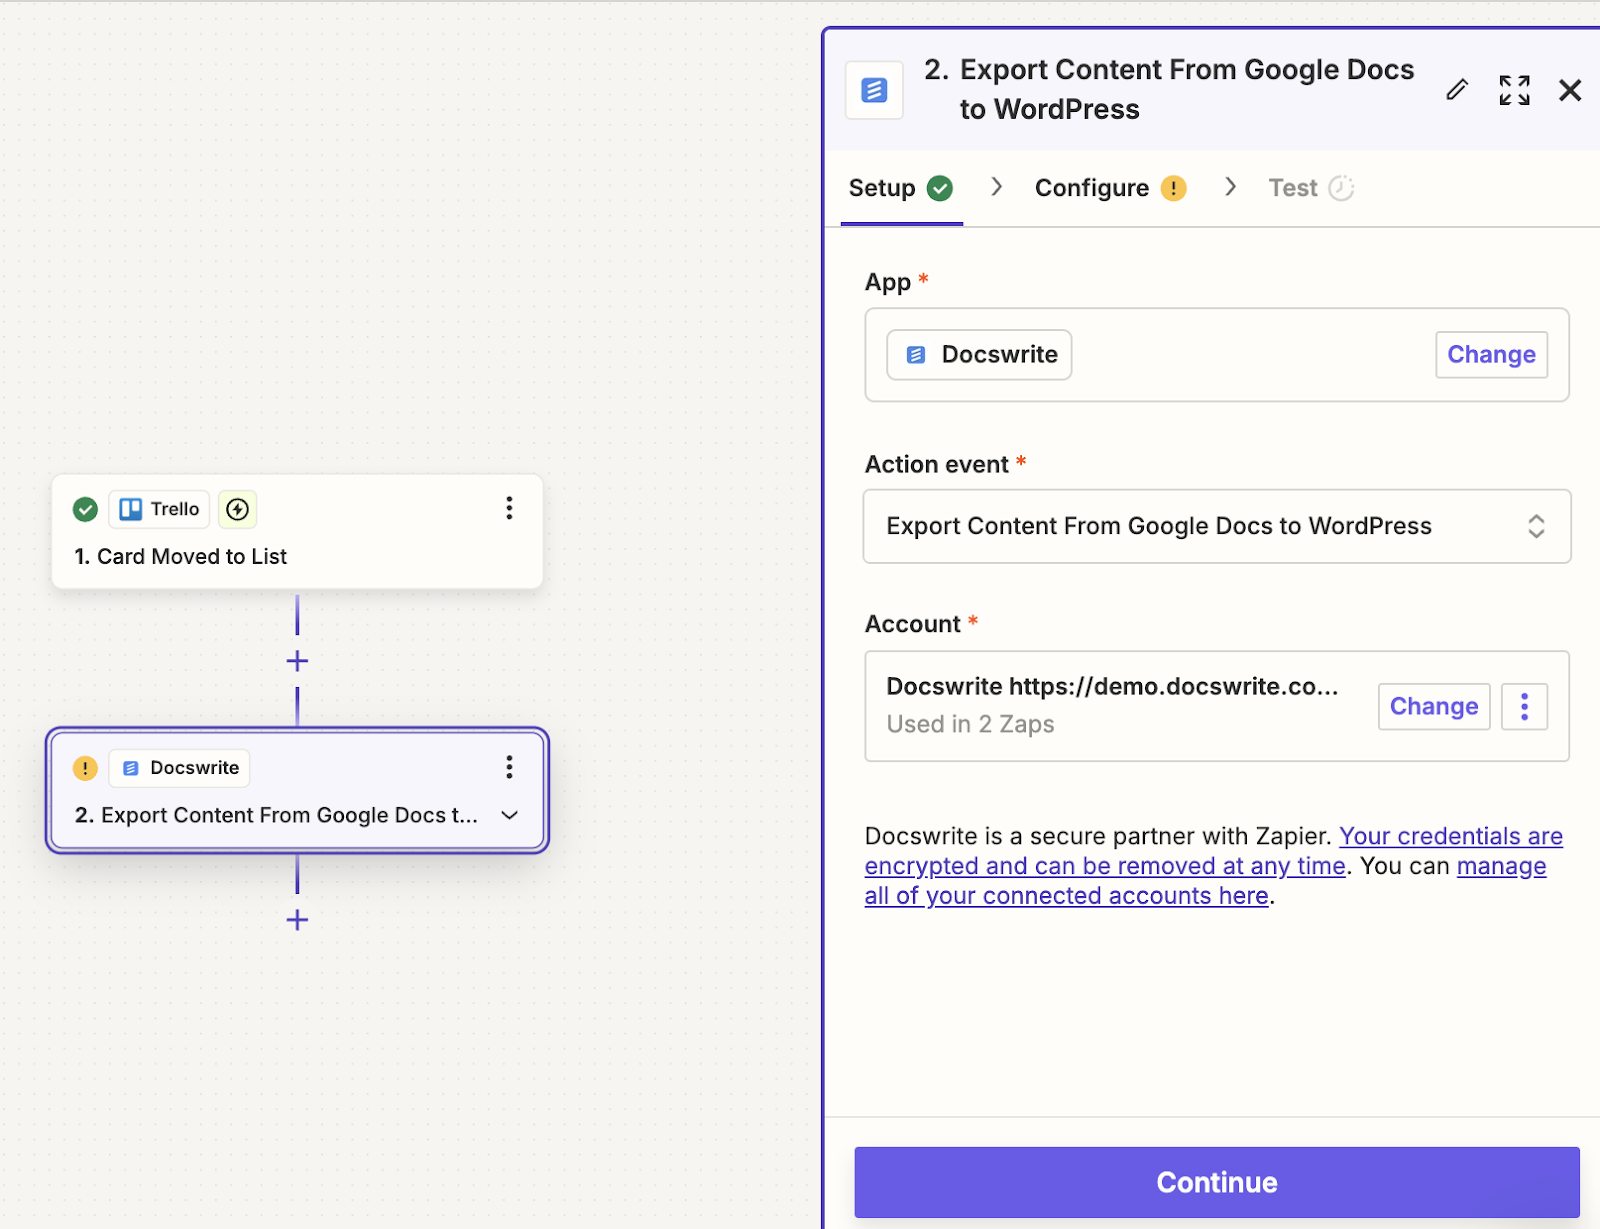Open the credentials encryption info link
Image resolution: width=1600 pixels, height=1229 pixels.
tap(1449, 837)
